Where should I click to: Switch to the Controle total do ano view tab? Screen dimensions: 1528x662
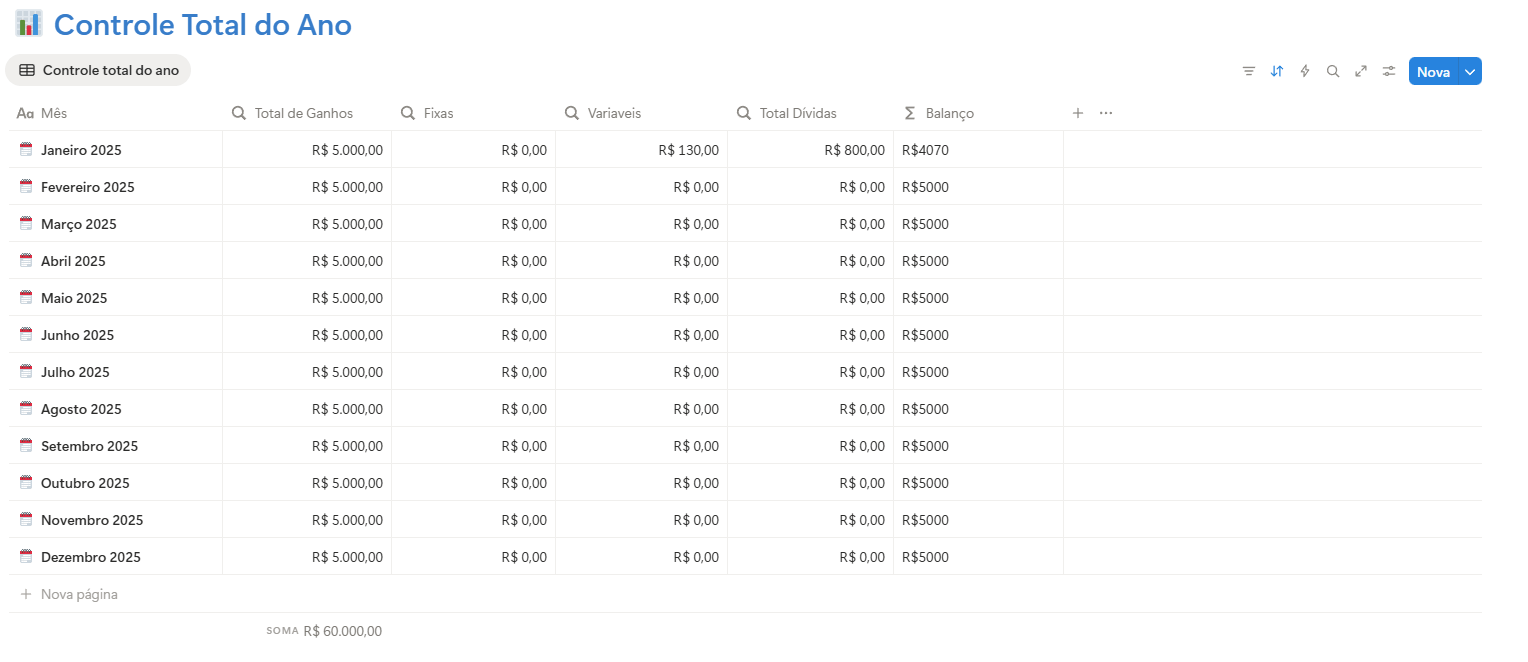98,70
